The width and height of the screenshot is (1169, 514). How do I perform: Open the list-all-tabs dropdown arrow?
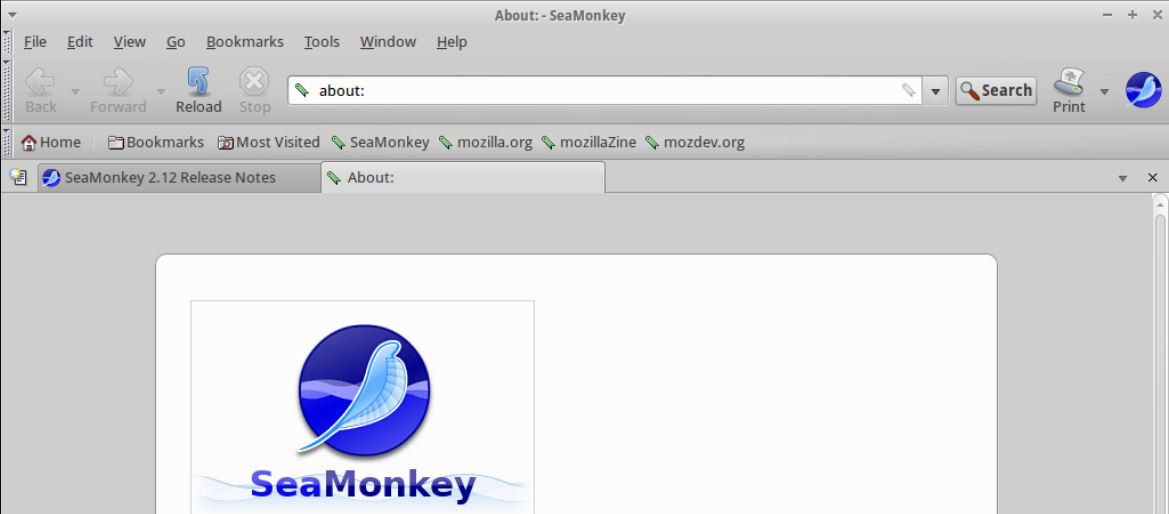tap(1123, 178)
